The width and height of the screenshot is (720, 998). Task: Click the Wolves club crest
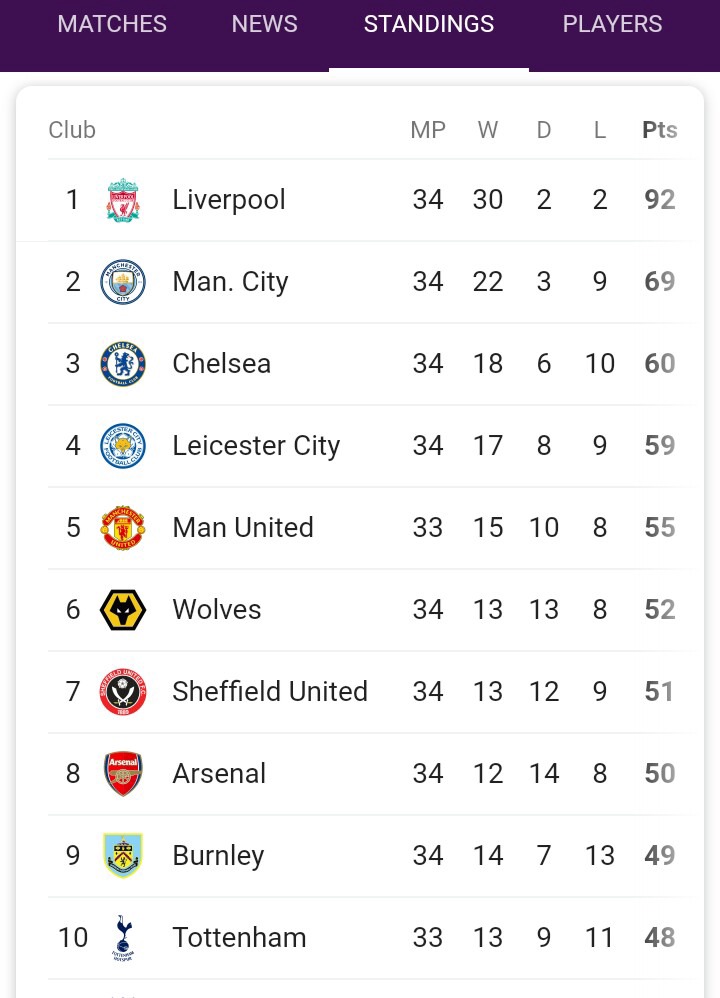(x=123, y=610)
